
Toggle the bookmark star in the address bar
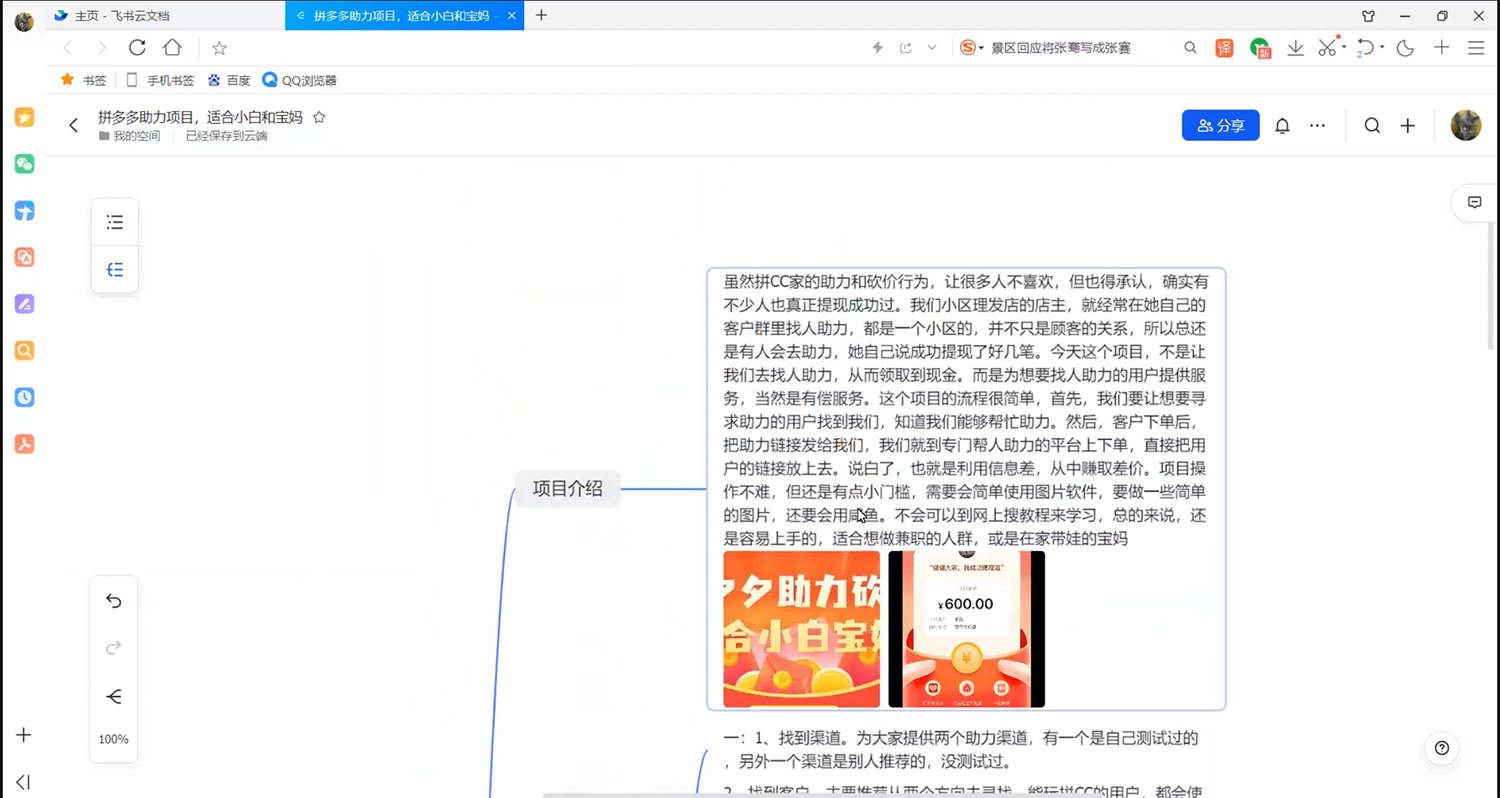pyautogui.click(x=219, y=47)
